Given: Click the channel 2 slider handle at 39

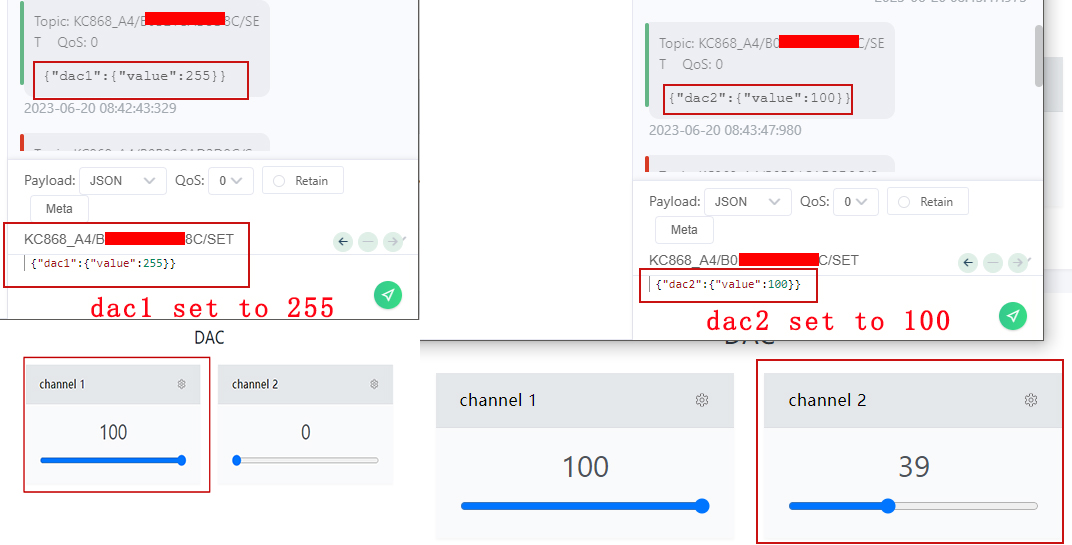Looking at the screenshot, I should click(x=888, y=506).
